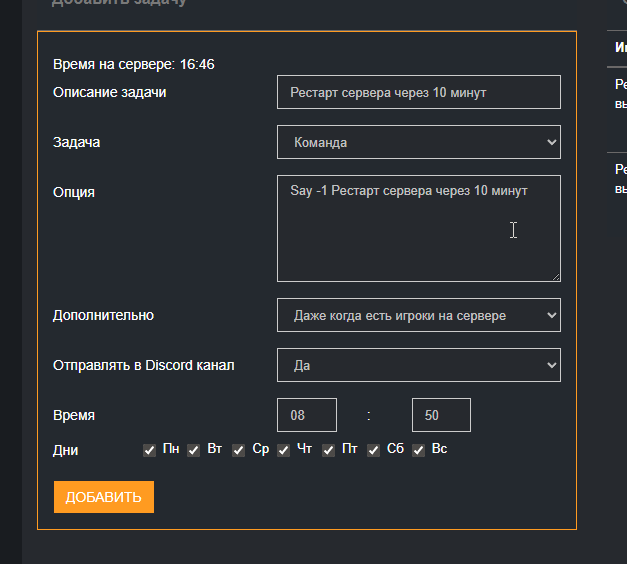This screenshot has height=564, width=627.
Task: Open the Задача dropdown set to Команда
Action: [x=418, y=142]
